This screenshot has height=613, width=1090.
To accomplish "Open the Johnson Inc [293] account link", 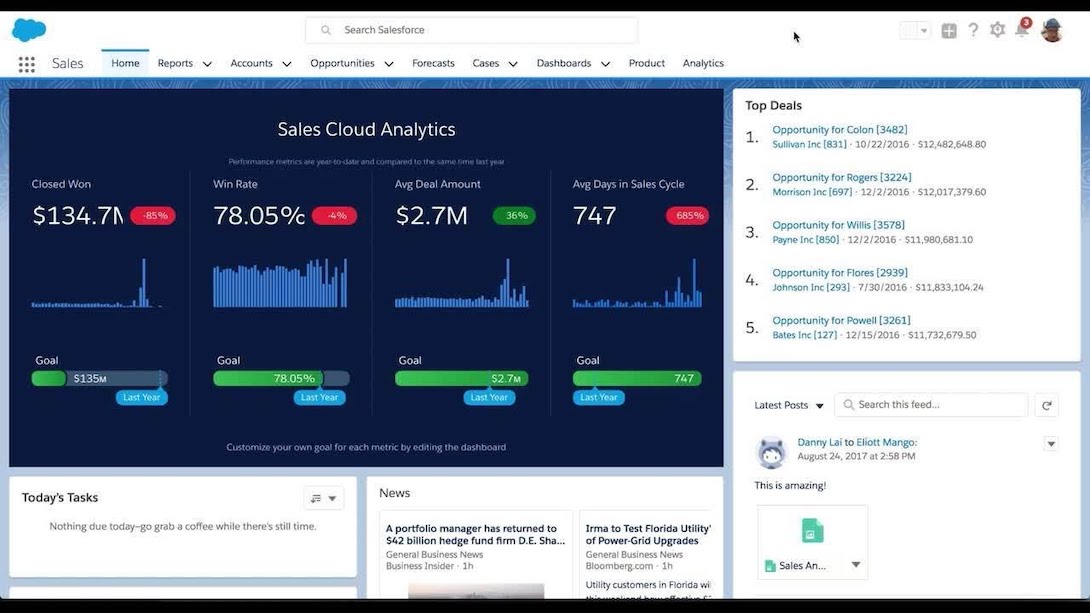I will tap(811, 287).
